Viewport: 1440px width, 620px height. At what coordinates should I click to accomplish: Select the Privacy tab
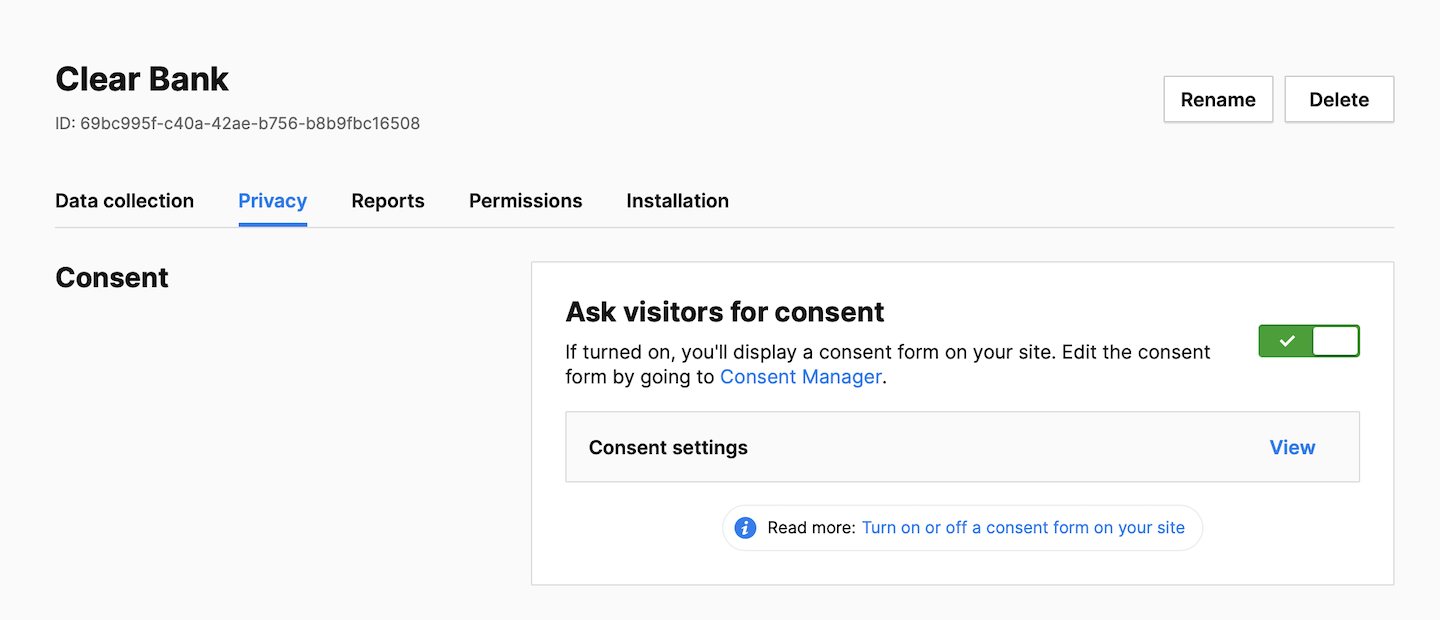[x=272, y=201]
